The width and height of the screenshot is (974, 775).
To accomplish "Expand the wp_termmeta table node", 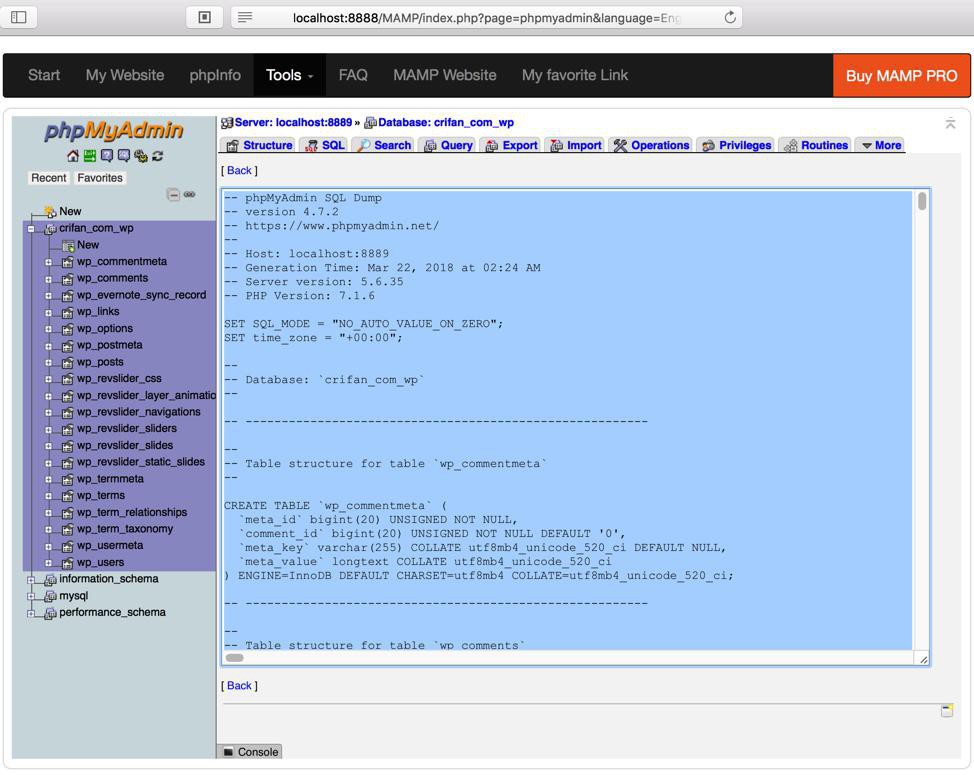I will click(x=48, y=480).
